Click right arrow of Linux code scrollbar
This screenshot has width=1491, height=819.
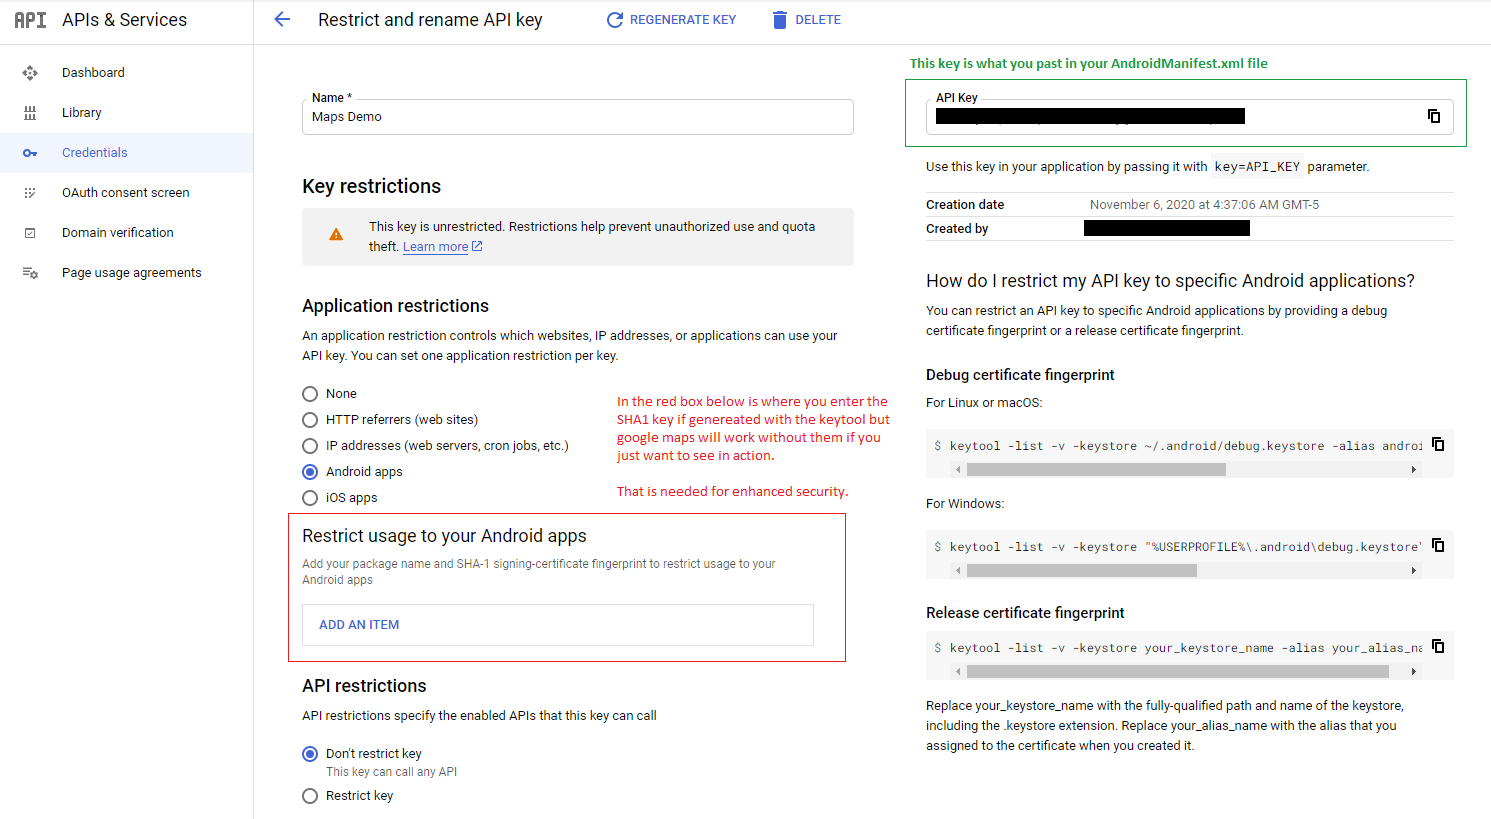point(1413,469)
